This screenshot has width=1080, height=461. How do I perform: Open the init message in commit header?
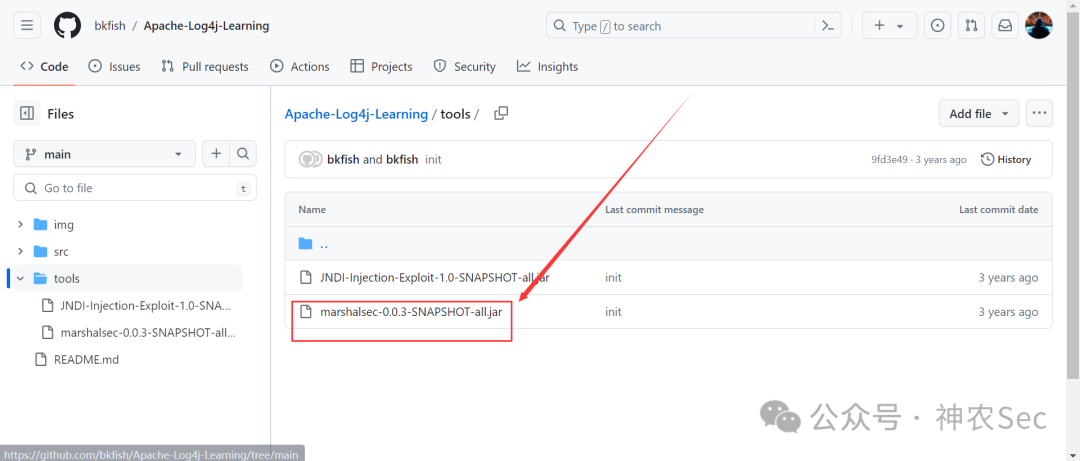click(x=433, y=159)
